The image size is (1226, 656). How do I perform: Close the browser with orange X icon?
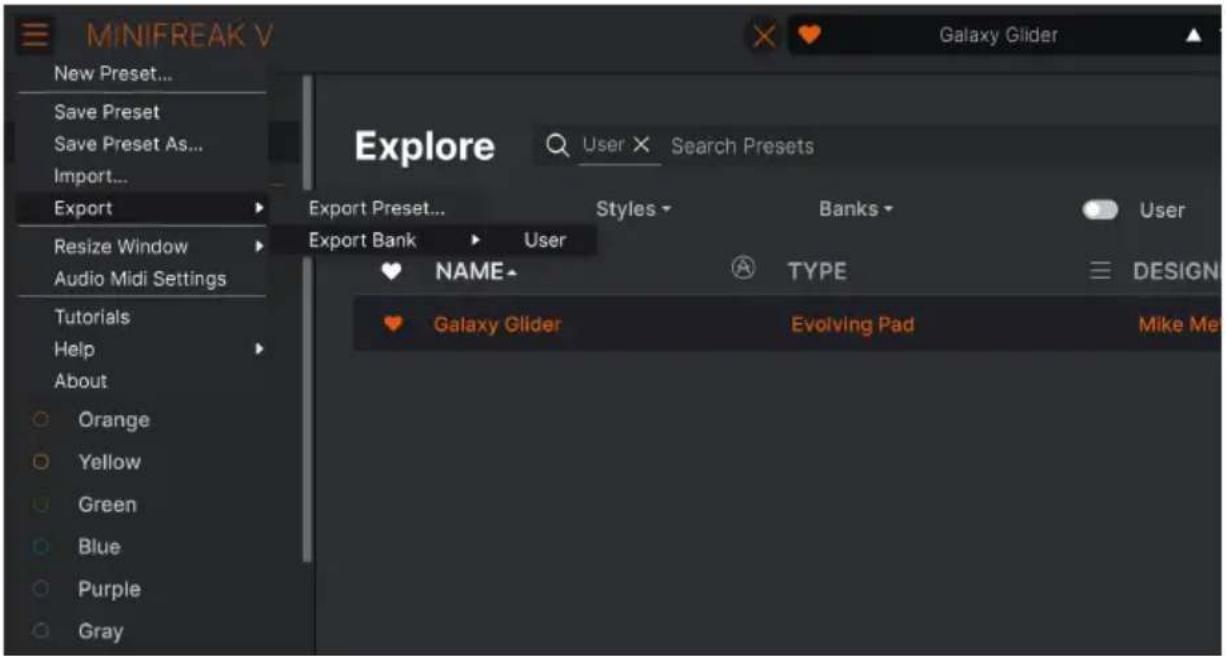(764, 36)
